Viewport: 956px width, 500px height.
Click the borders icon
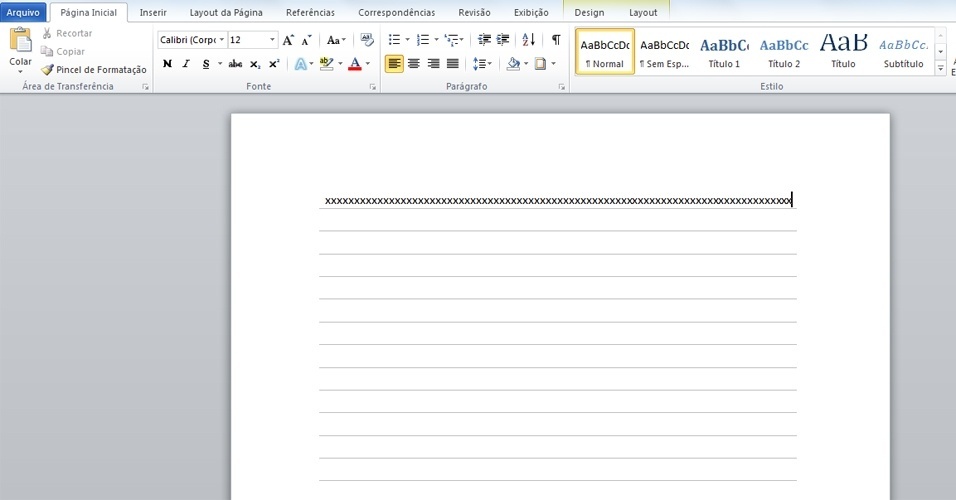[540, 63]
